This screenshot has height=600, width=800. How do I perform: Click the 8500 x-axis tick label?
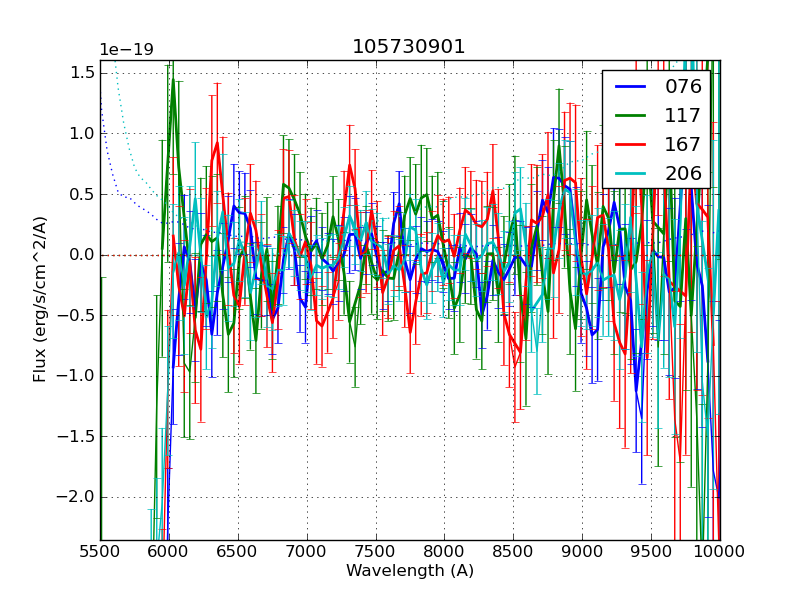point(513,551)
